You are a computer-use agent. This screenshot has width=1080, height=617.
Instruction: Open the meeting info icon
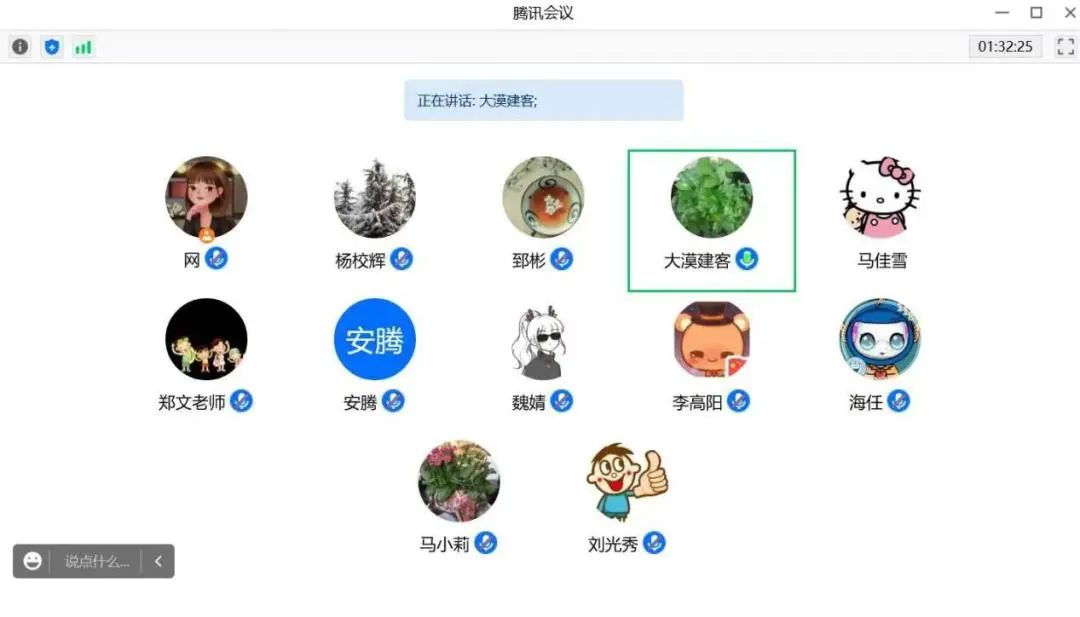tap(20, 47)
